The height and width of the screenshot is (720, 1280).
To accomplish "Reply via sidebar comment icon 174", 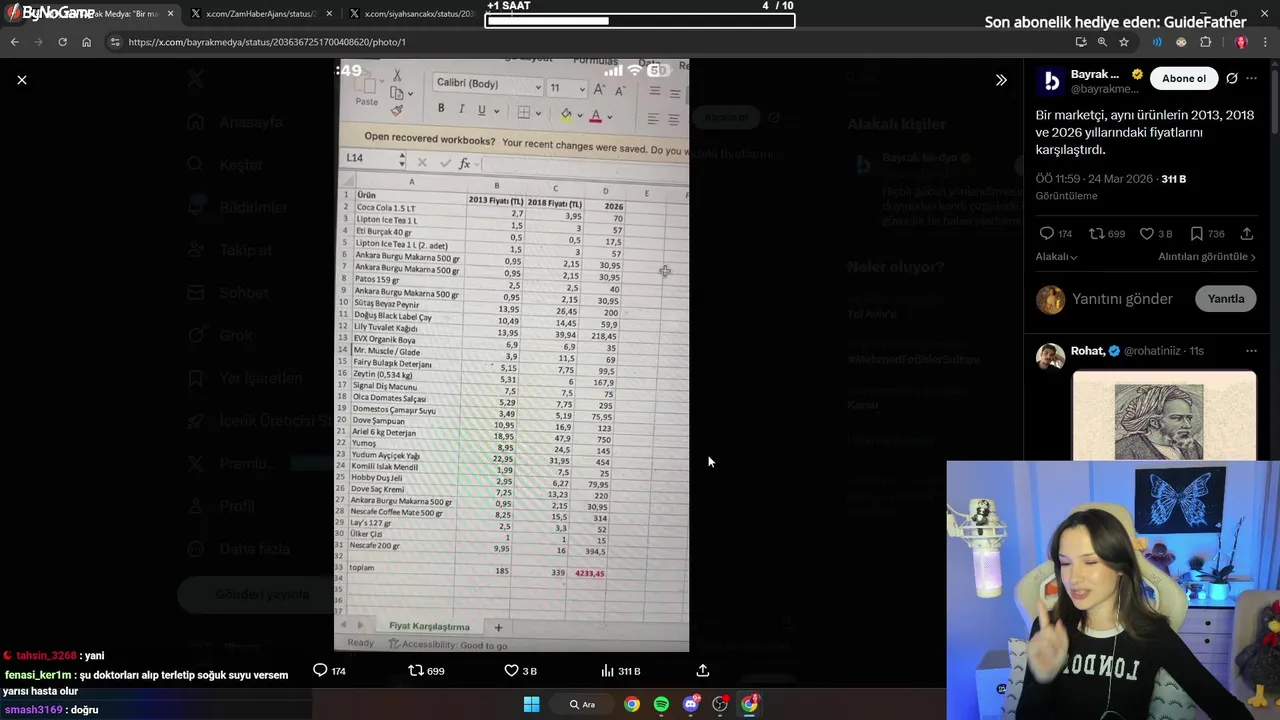I will tap(1056, 234).
